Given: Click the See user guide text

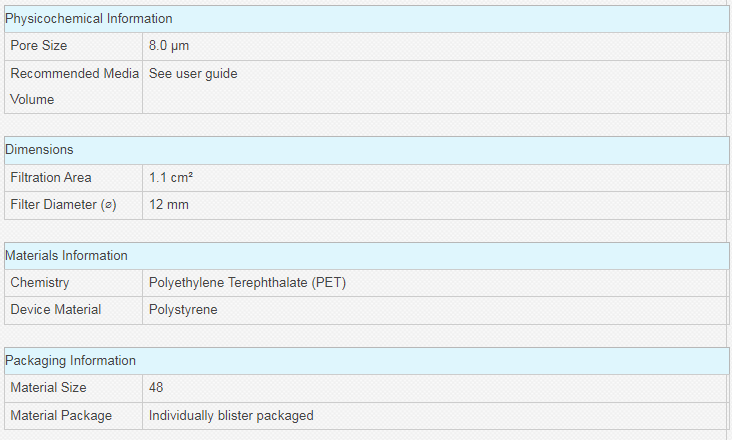Looking at the screenshot, I should click(x=193, y=74).
